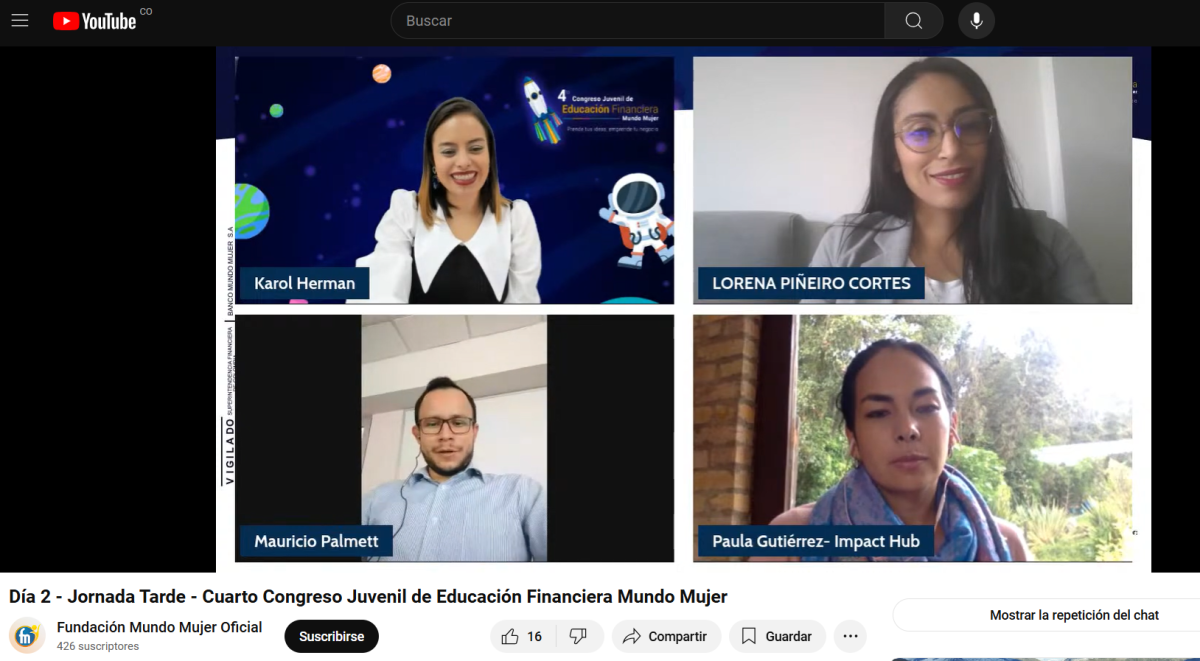This screenshot has height=661, width=1200.
Task: Click Mauricio Palmett's video tile
Action: [454, 438]
